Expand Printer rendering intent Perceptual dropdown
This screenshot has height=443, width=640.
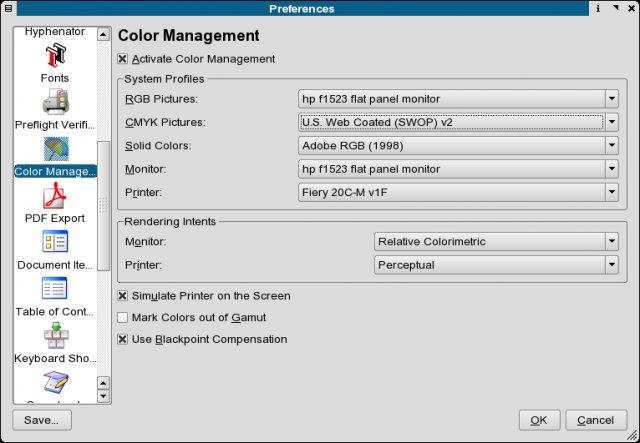coord(496,265)
